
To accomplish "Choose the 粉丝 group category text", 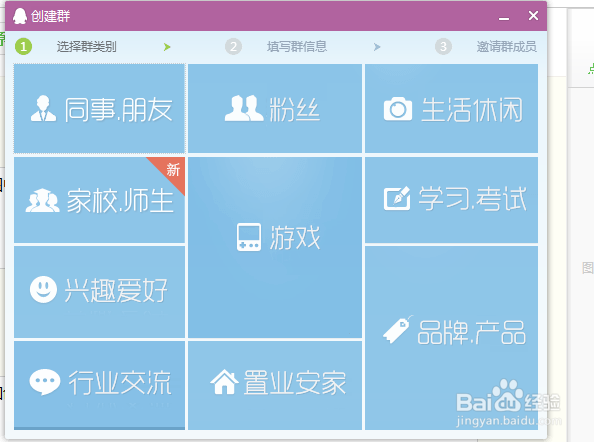I will point(294,109).
